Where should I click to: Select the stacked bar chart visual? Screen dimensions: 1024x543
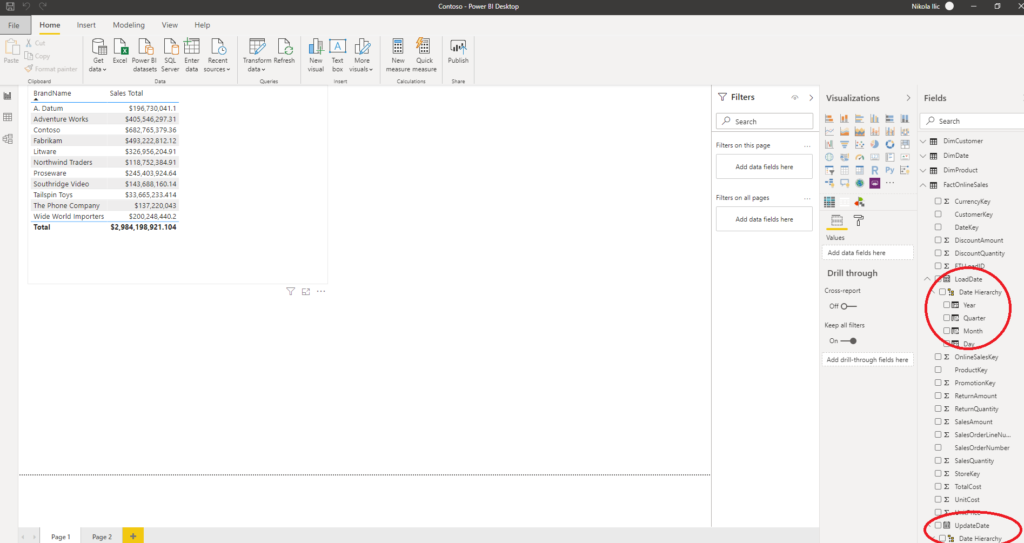click(829, 118)
